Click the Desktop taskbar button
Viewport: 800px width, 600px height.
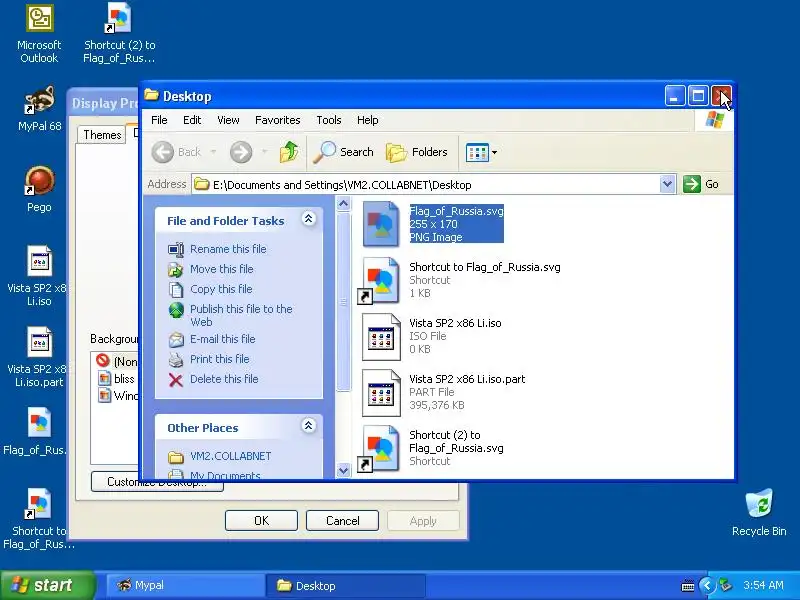[x=345, y=585]
